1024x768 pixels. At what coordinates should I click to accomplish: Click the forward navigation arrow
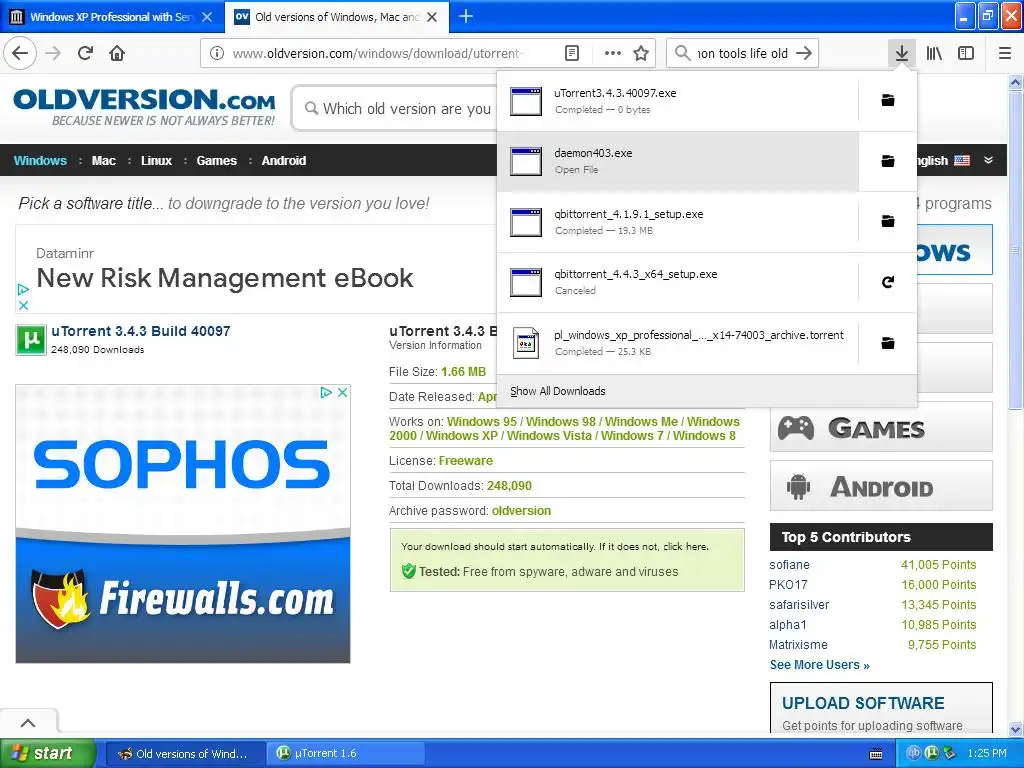(x=53, y=53)
